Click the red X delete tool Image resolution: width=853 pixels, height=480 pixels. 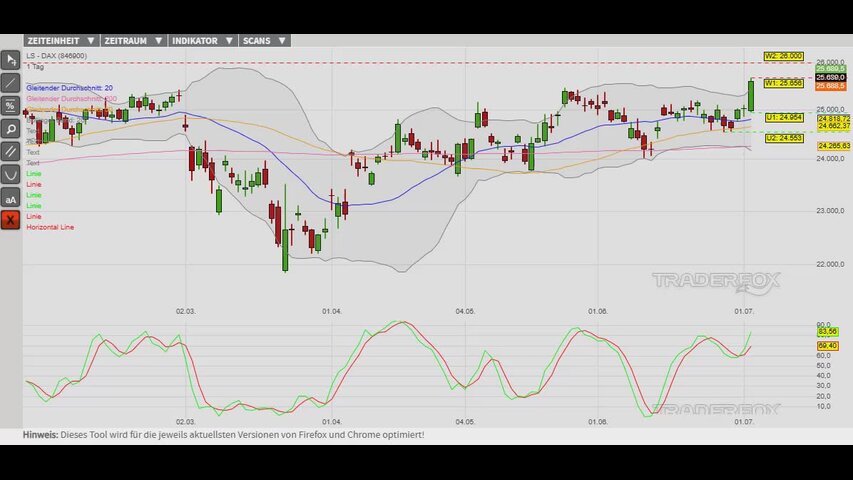coord(10,220)
